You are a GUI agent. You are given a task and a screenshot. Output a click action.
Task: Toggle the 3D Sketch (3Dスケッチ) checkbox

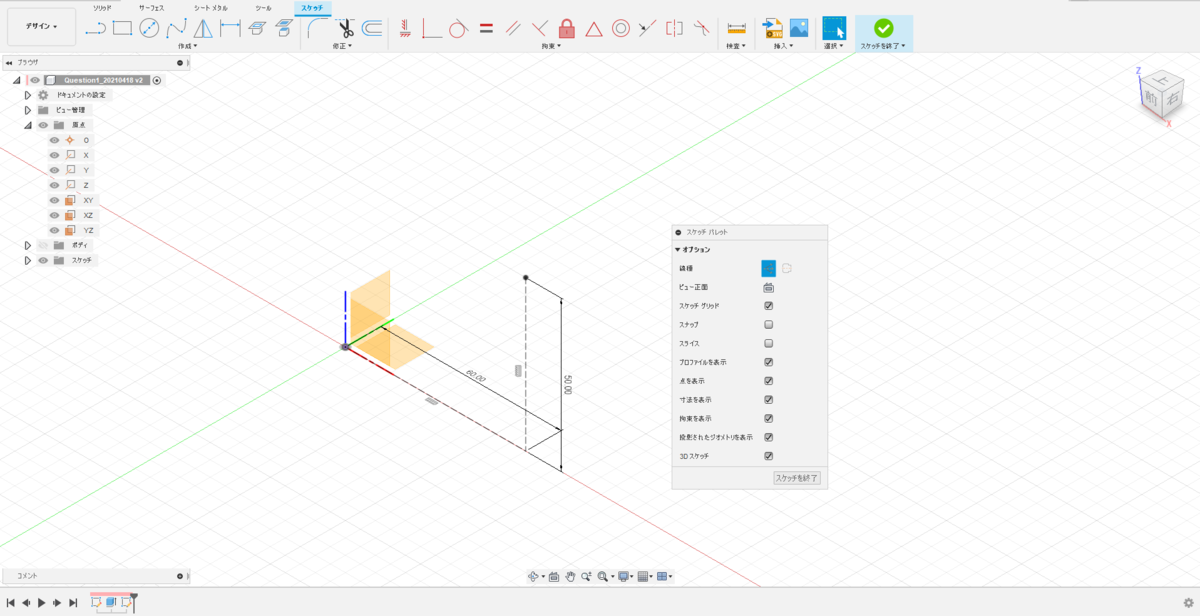[x=769, y=456]
